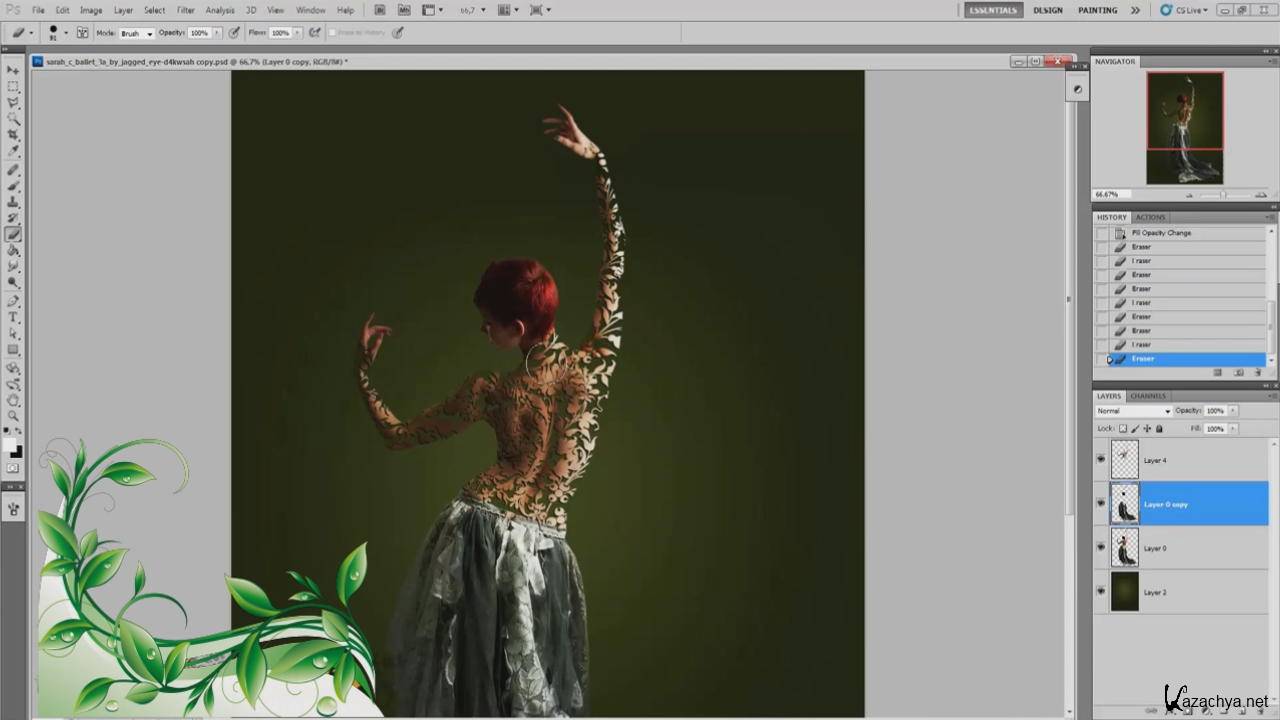The width and height of the screenshot is (1280, 720).
Task: Select the Crop tool in the toolbox
Action: tap(14, 135)
